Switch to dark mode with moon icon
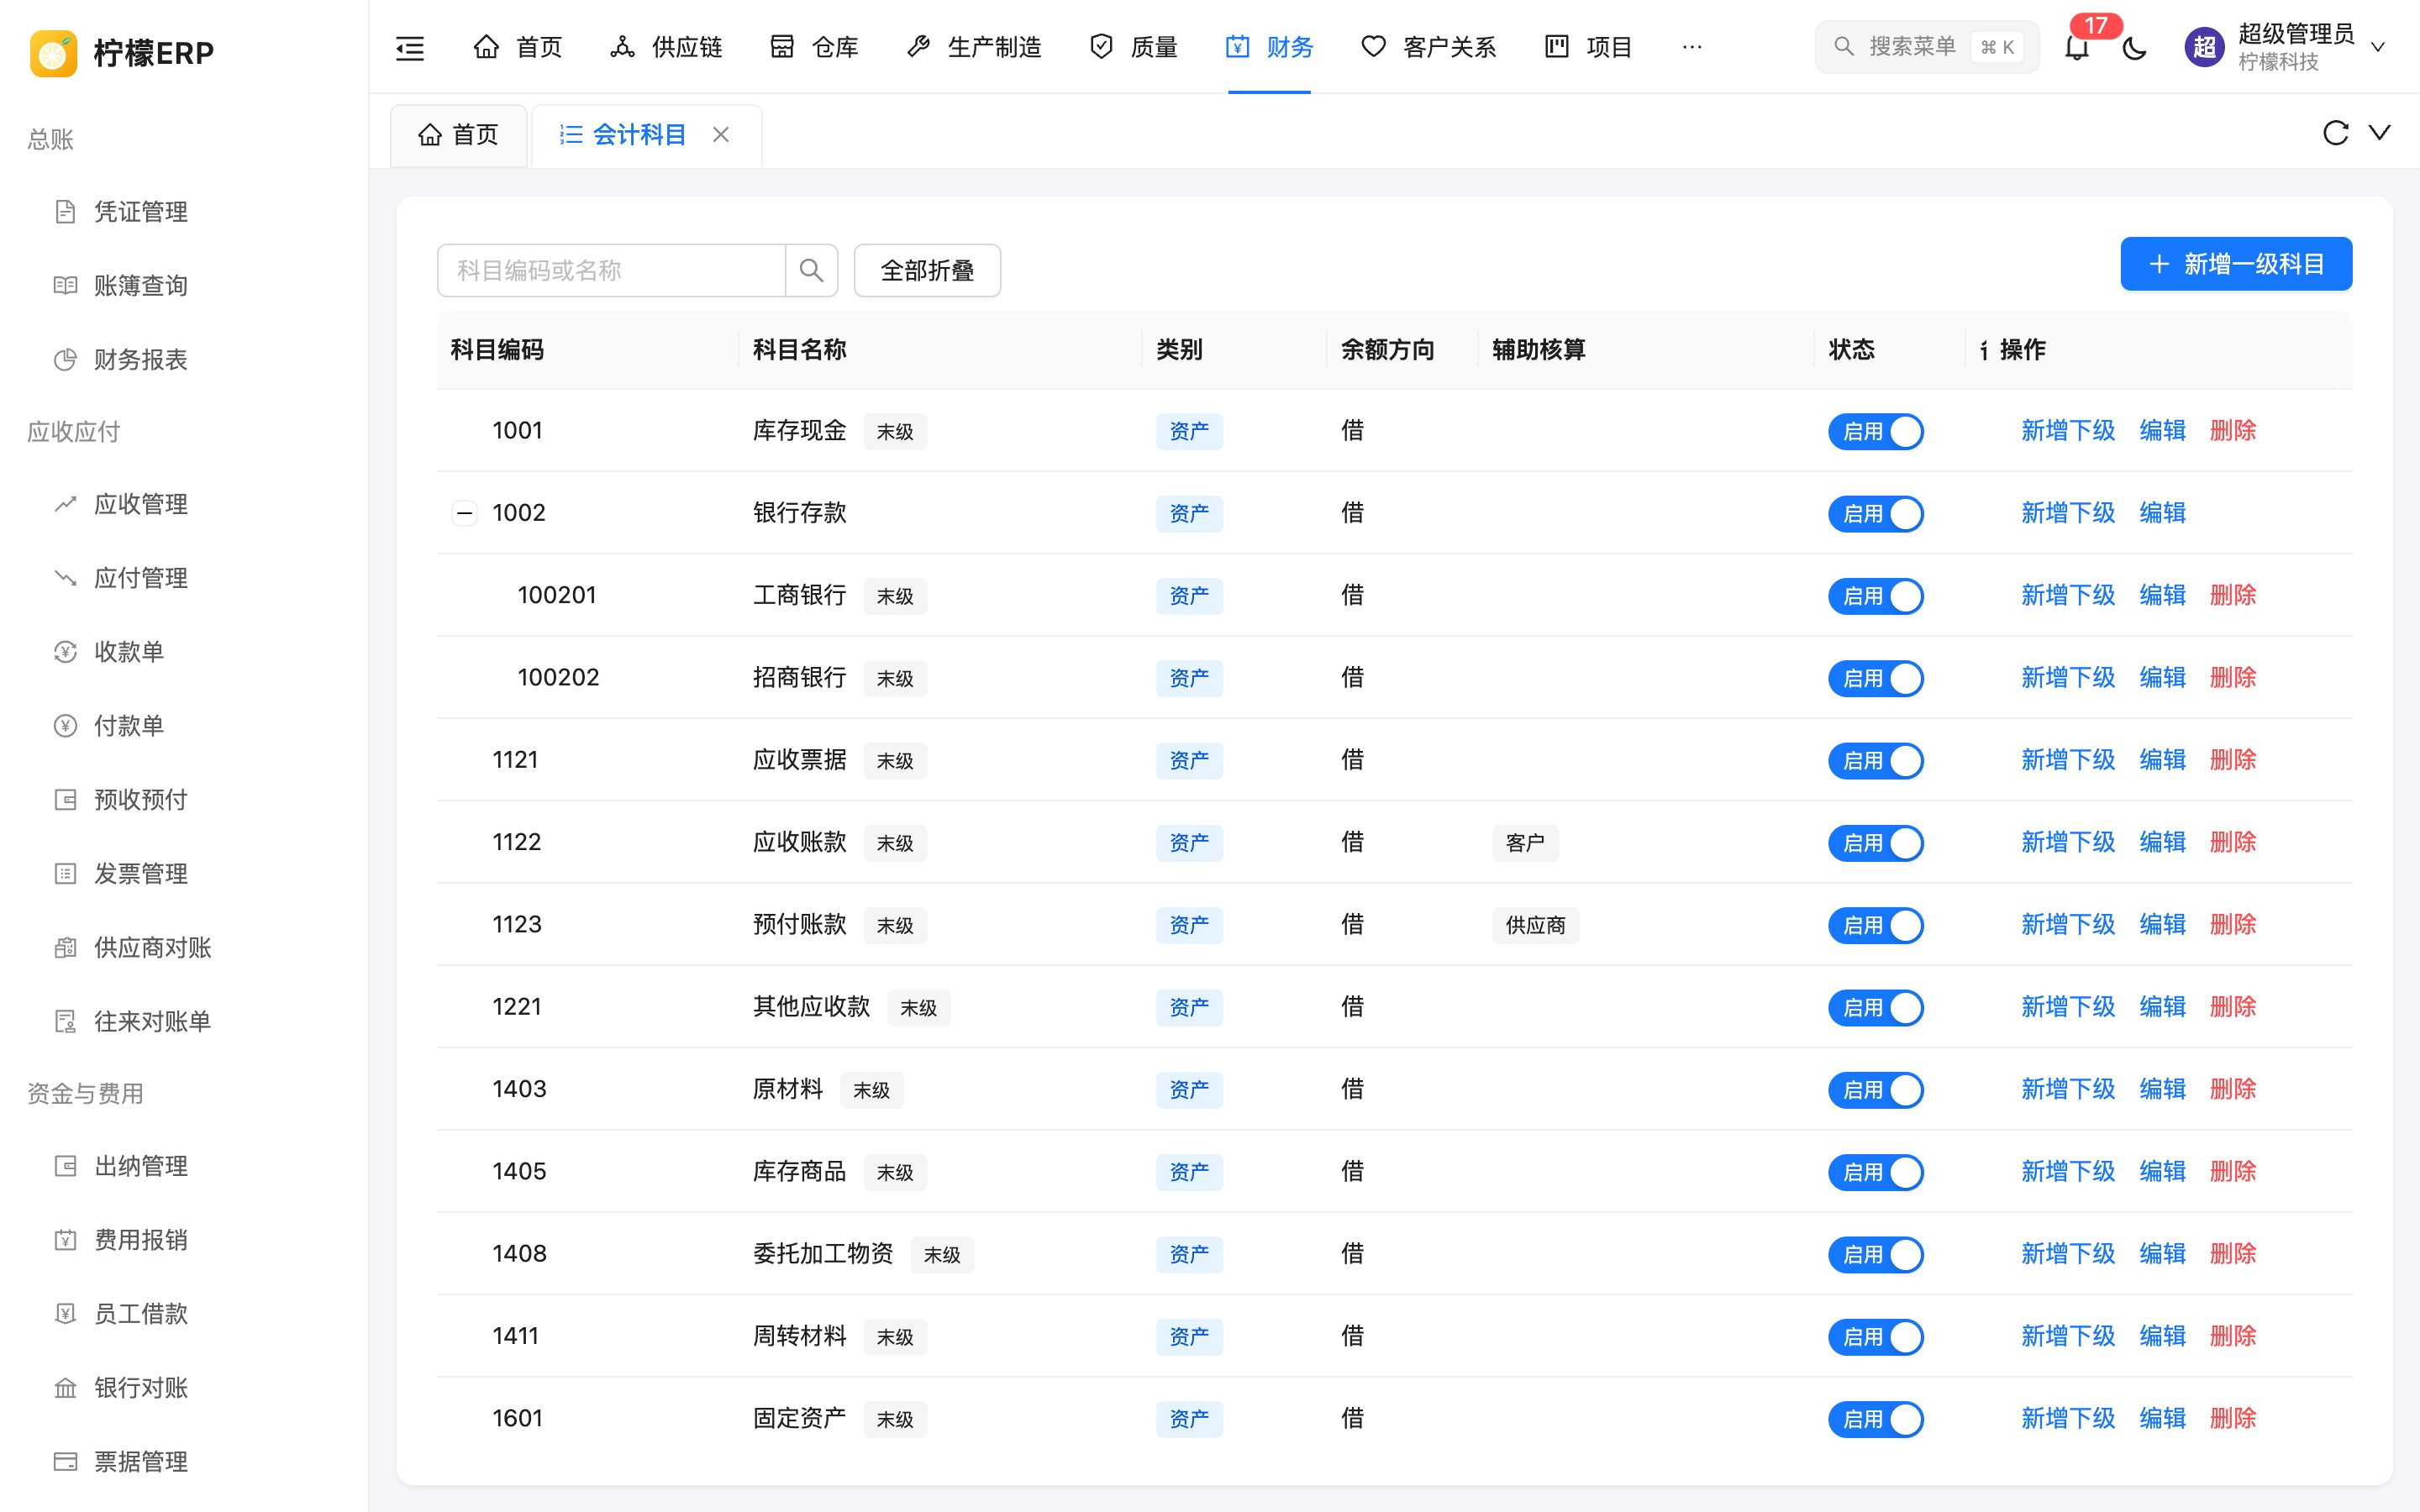The height and width of the screenshot is (1512, 2420). click(2134, 47)
